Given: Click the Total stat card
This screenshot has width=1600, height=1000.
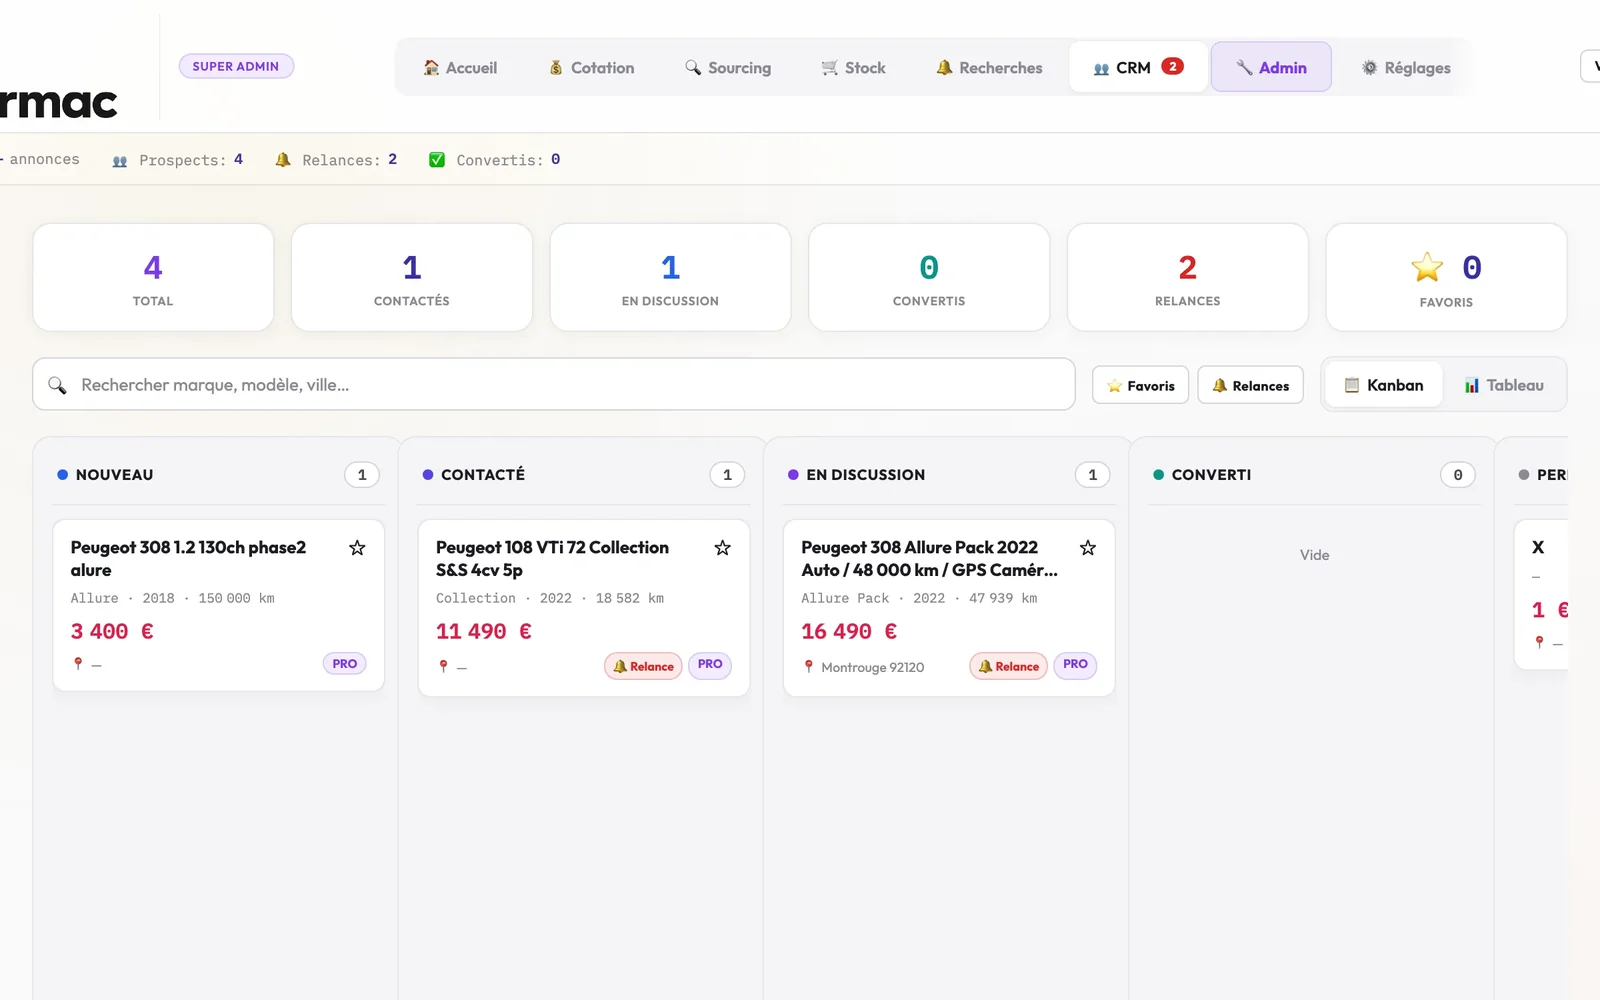Looking at the screenshot, I should 153,277.
